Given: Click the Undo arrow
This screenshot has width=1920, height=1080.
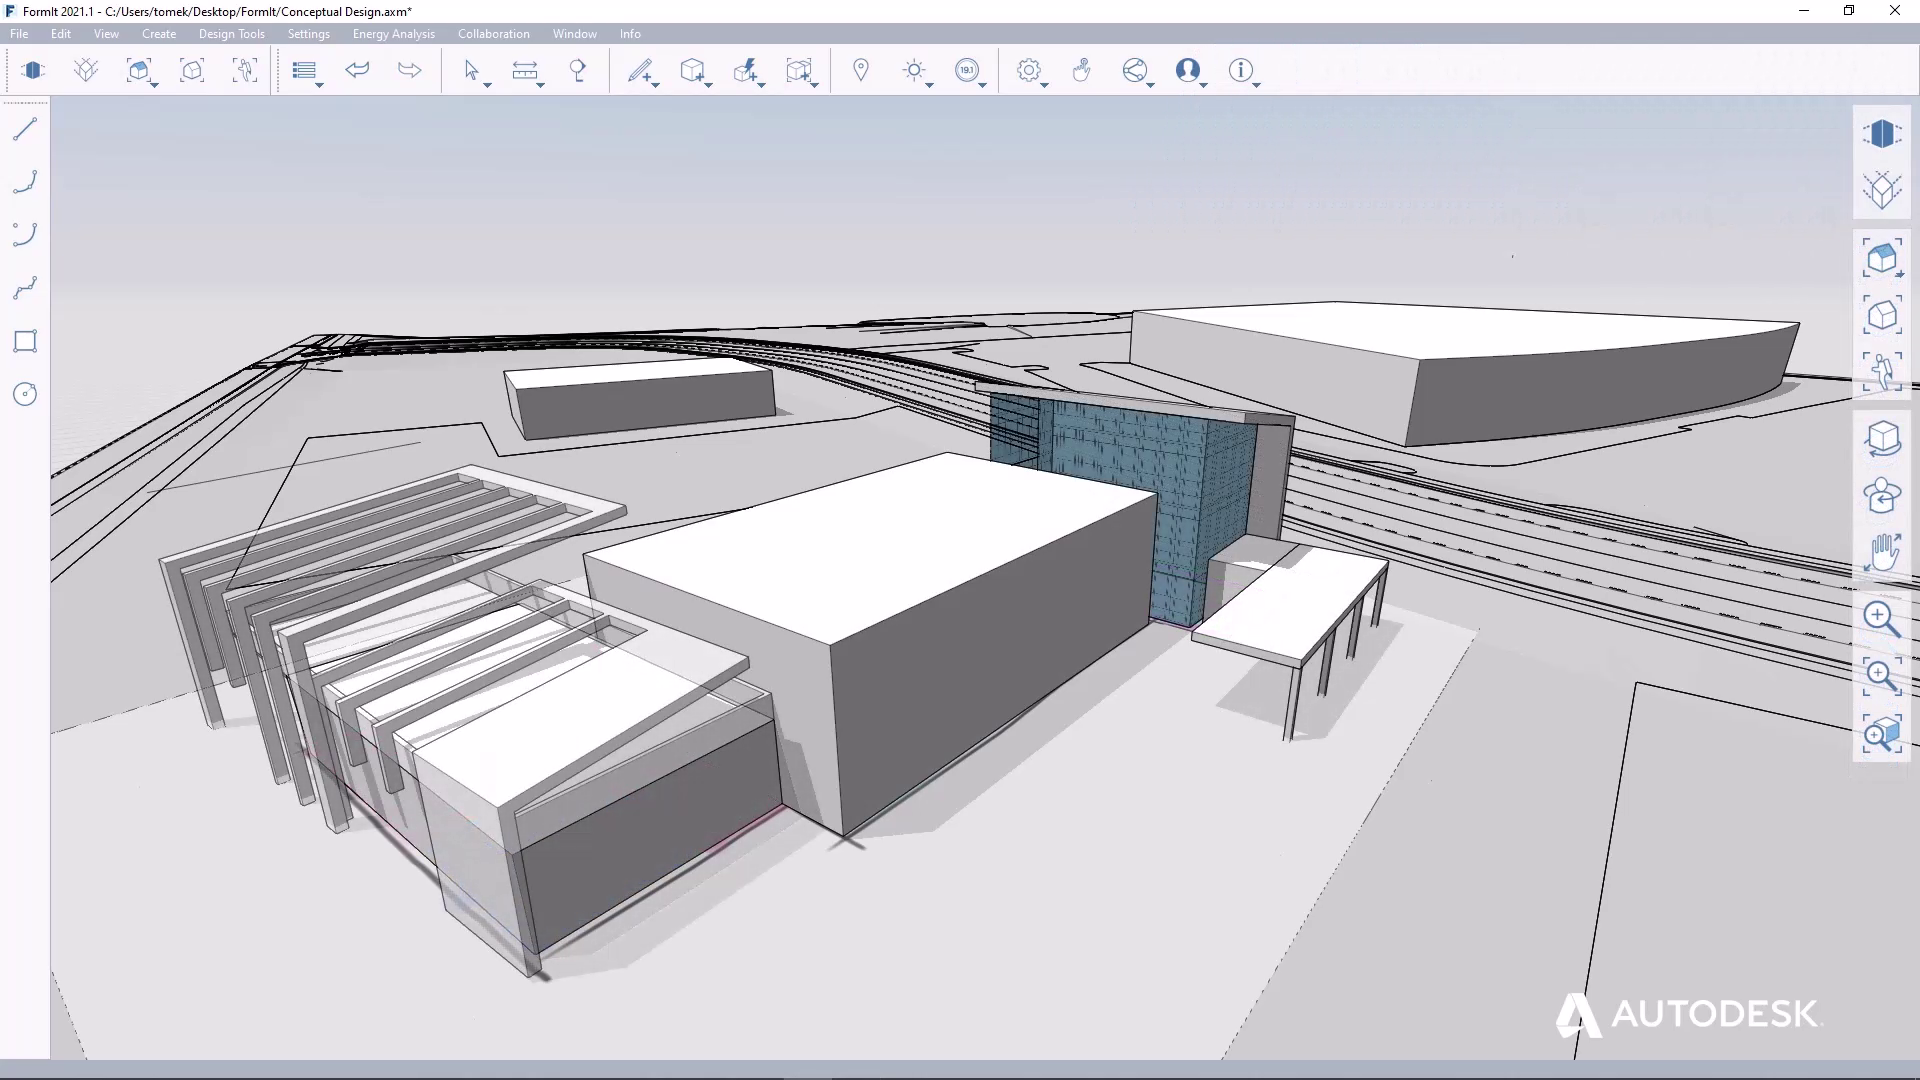Looking at the screenshot, I should [357, 70].
